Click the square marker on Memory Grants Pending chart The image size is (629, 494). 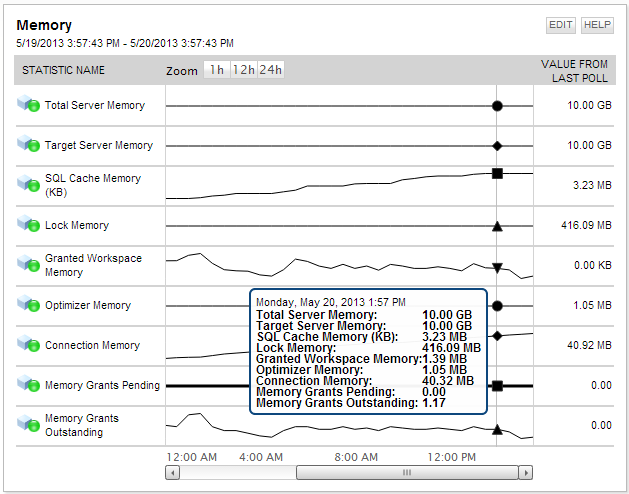coord(497,386)
